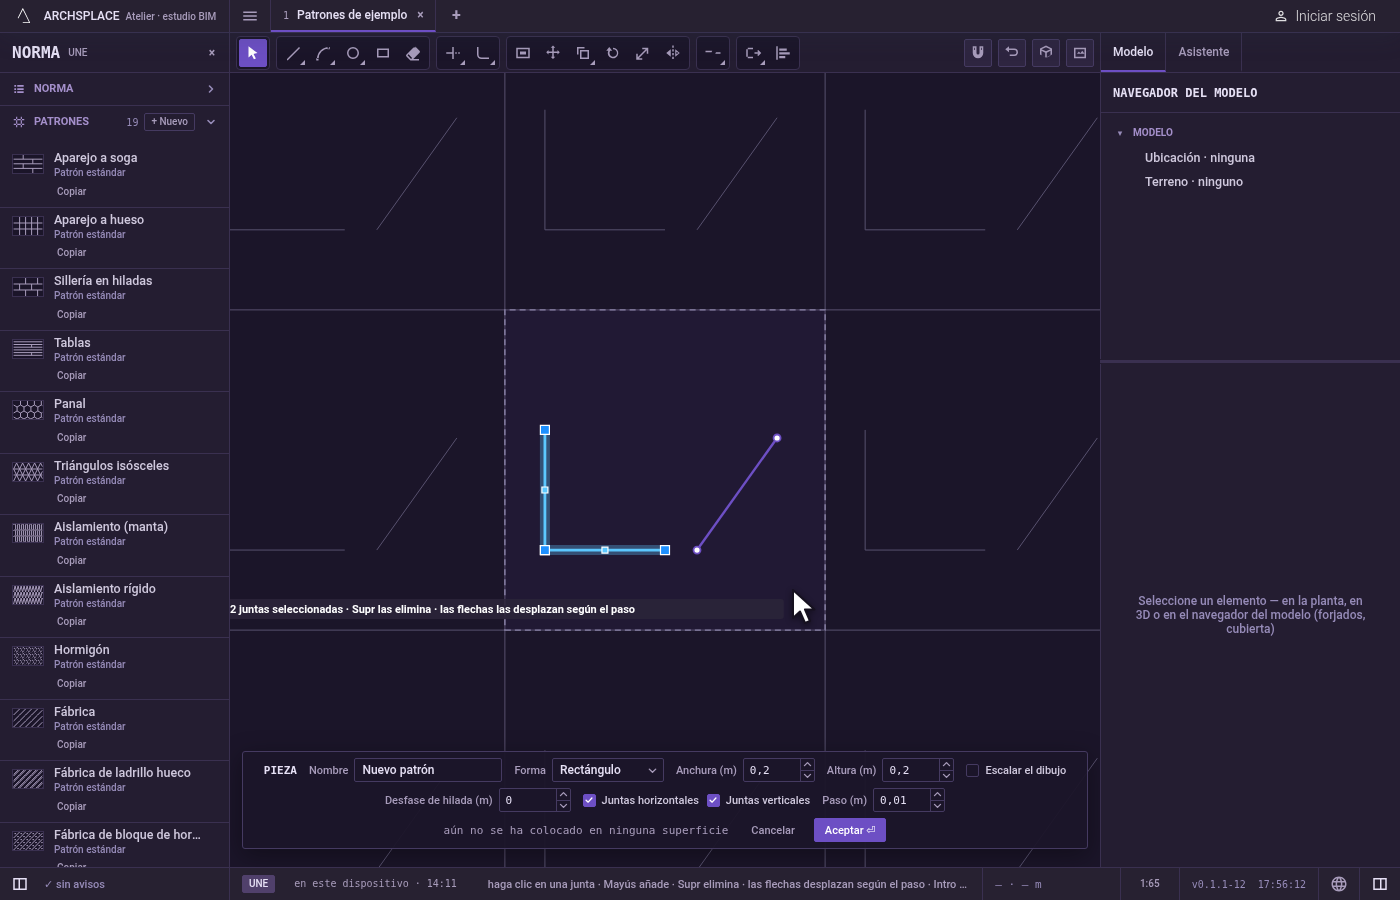Collapse the PATRONES section chevron

[211, 122]
